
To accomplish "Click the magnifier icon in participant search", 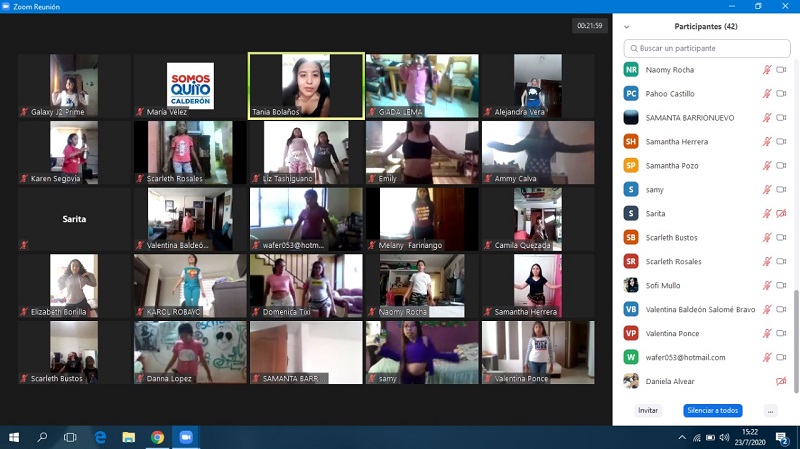I will 633,48.
